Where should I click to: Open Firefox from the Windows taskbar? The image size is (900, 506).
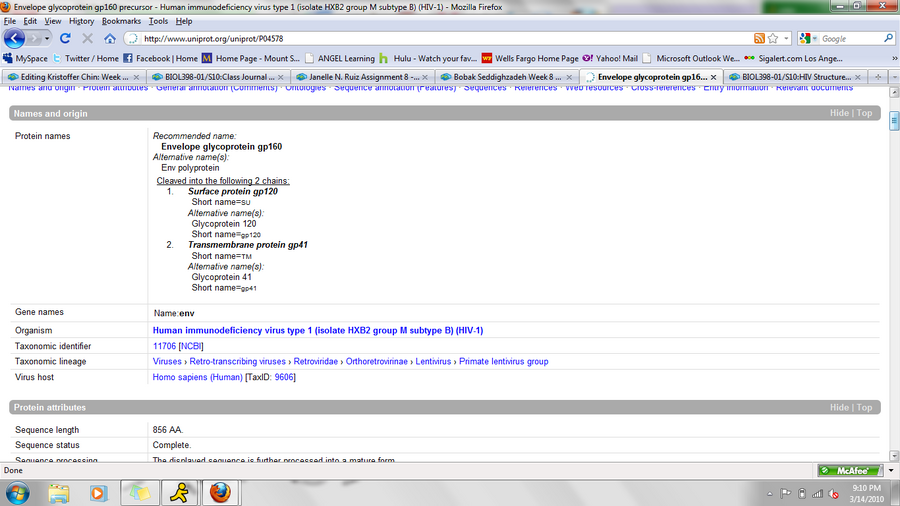220,492
